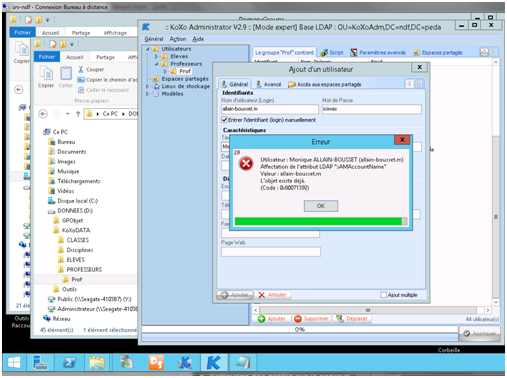This screenshot has height=378, width=507.
Task: Open the 'Accueil' tab in front Explorer window
Action: point(75,57)
